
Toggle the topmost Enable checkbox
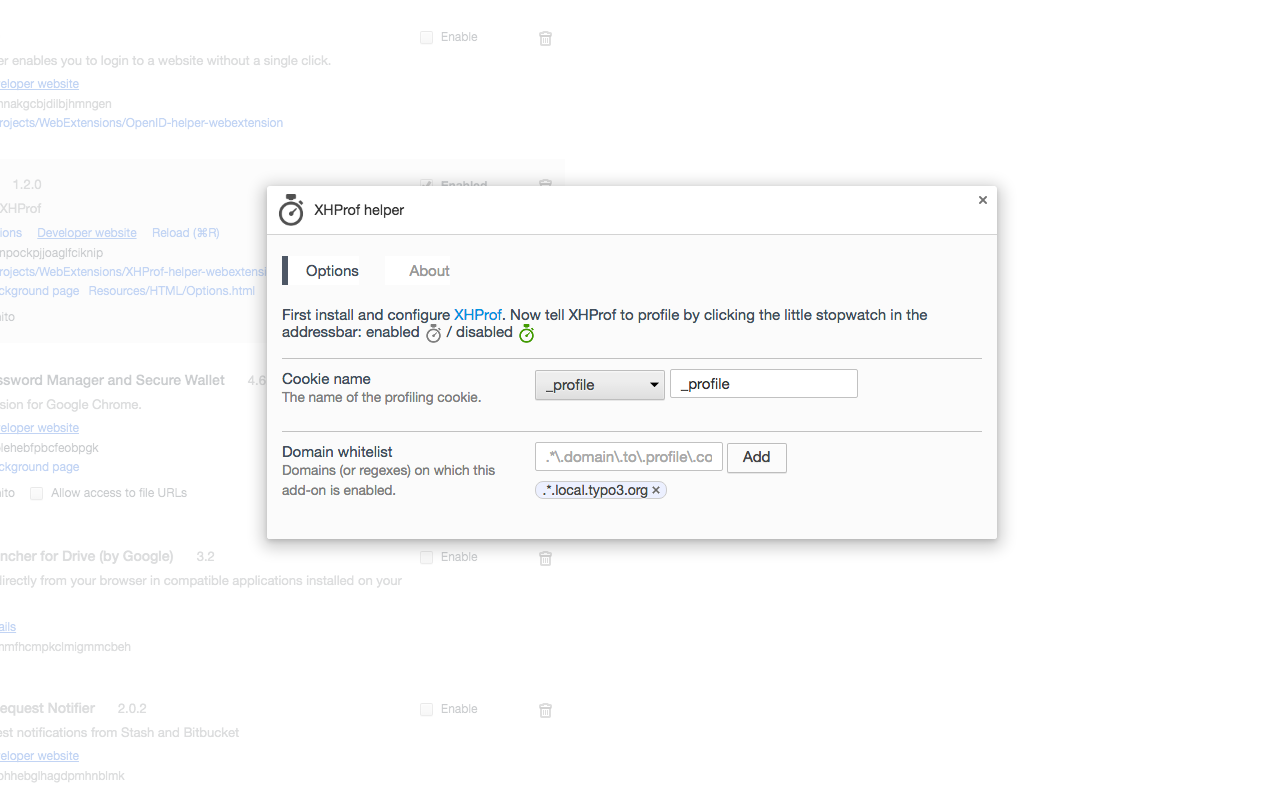[x=426, y=36]
